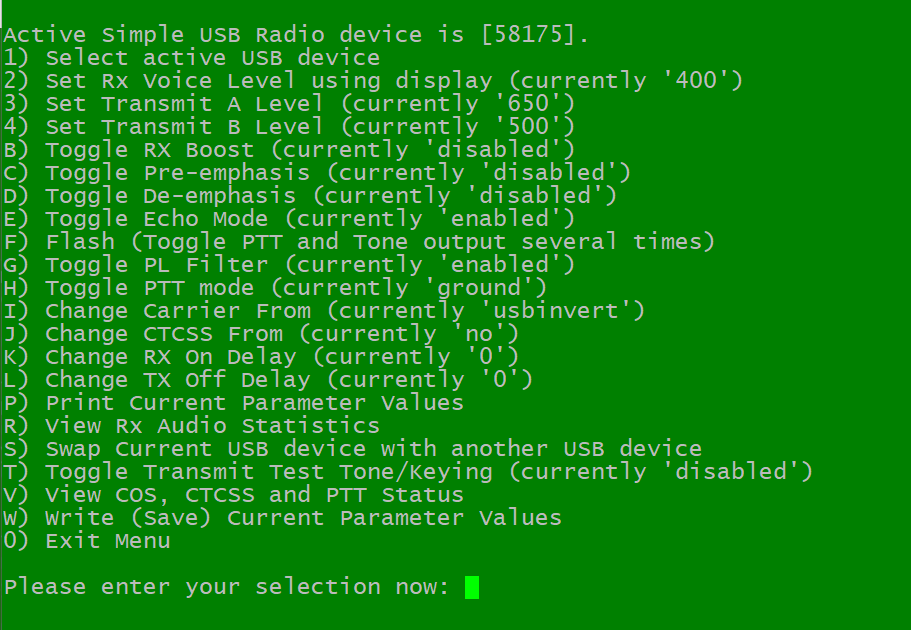Click the Set Rx Voice Level option
This screenshot has height=630, width=911.
373,81
